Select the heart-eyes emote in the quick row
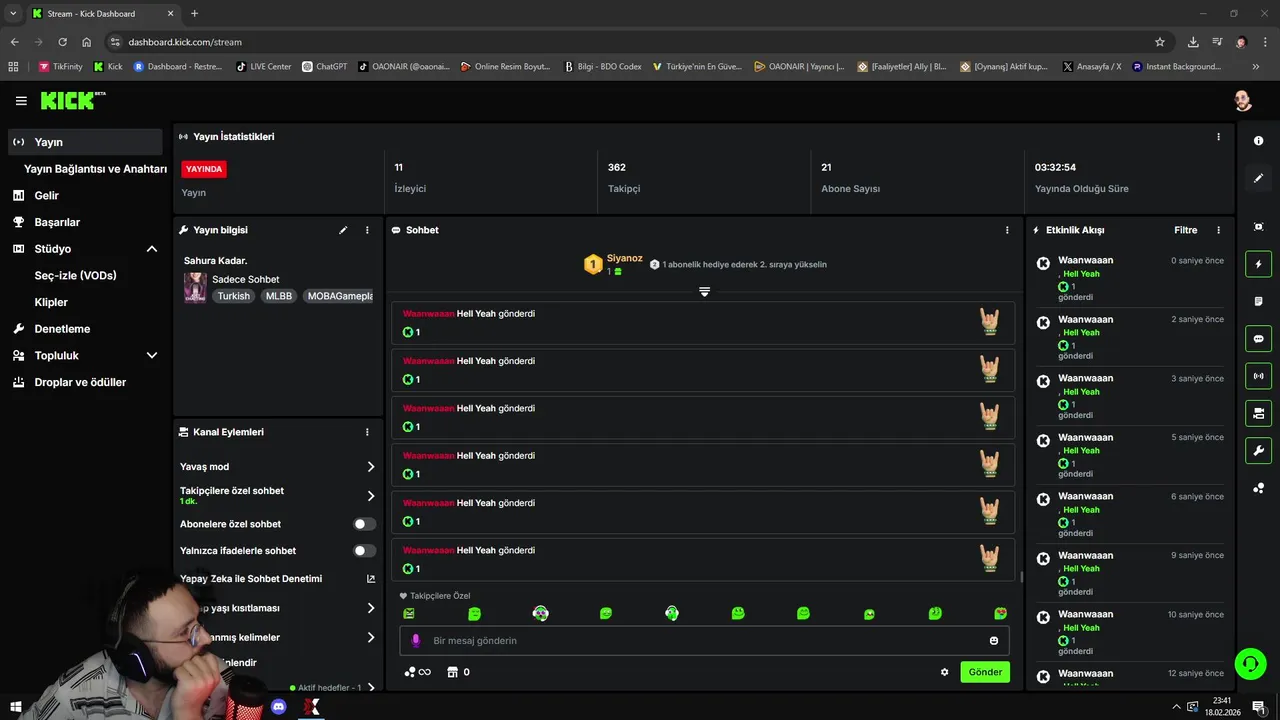Viewport: 1280px width, 720px height. (x=1000, y=613)
